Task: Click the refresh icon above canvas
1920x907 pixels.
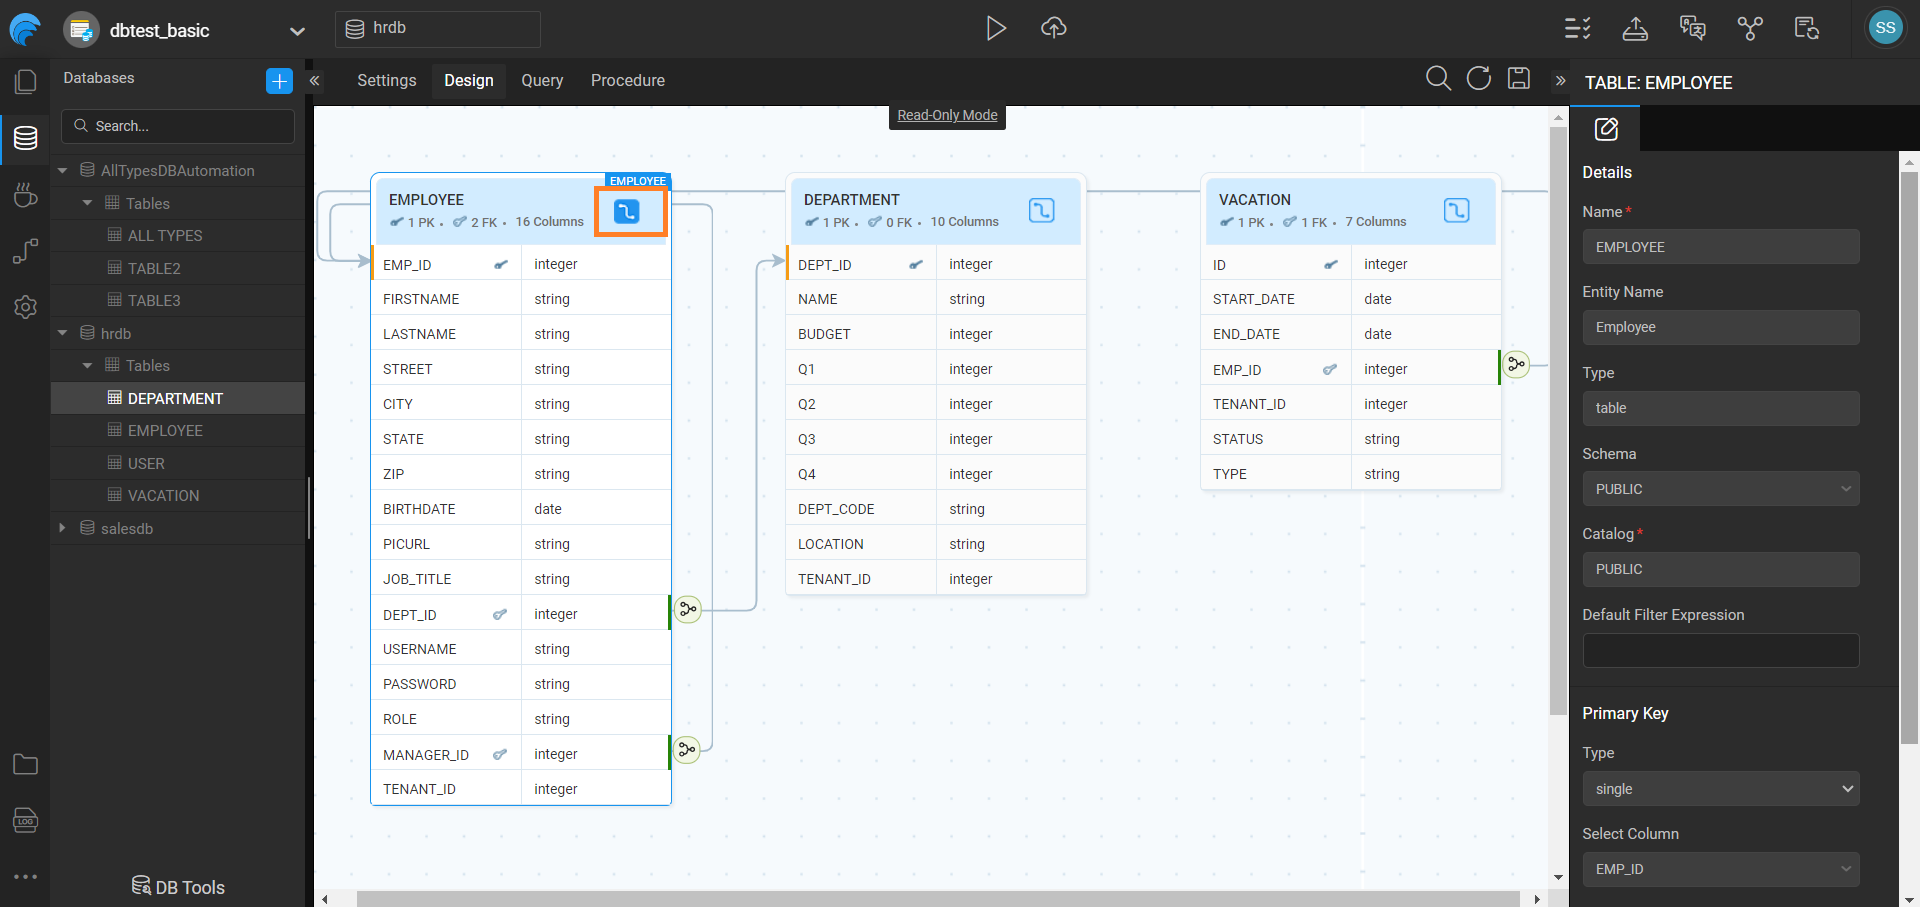Action: click(x=1478, y=78)
